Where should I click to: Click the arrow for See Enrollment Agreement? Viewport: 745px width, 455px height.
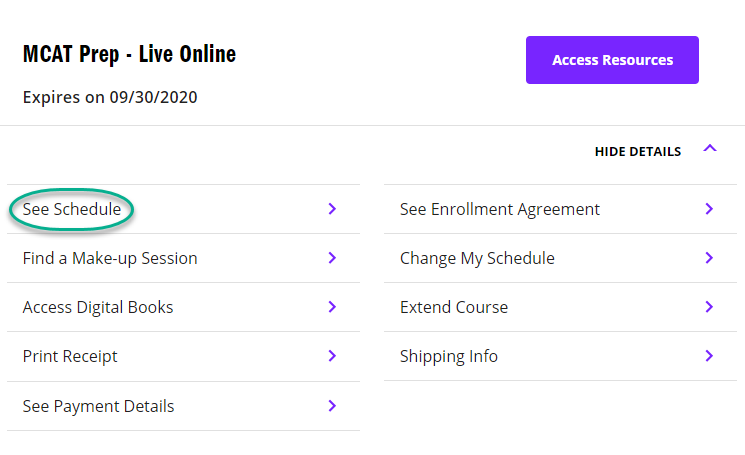(709, 209)
